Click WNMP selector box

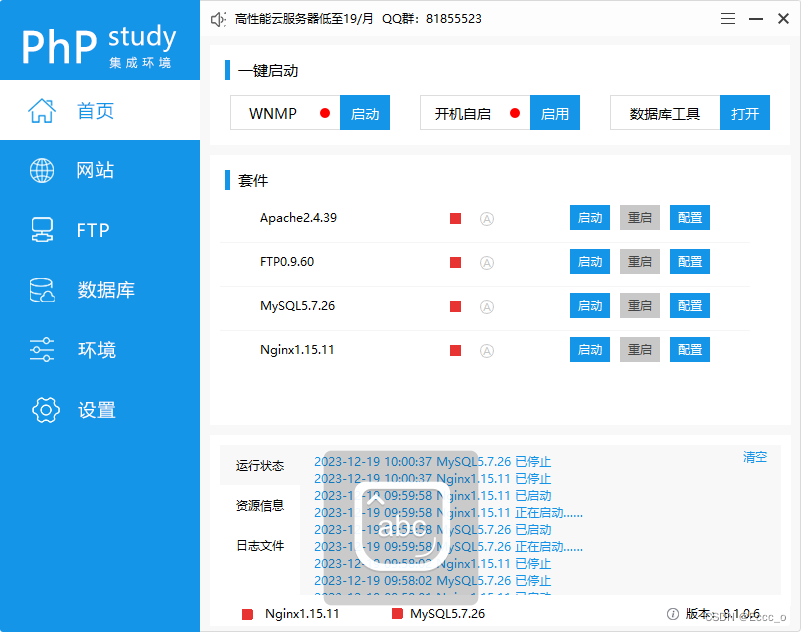[285, 113]
